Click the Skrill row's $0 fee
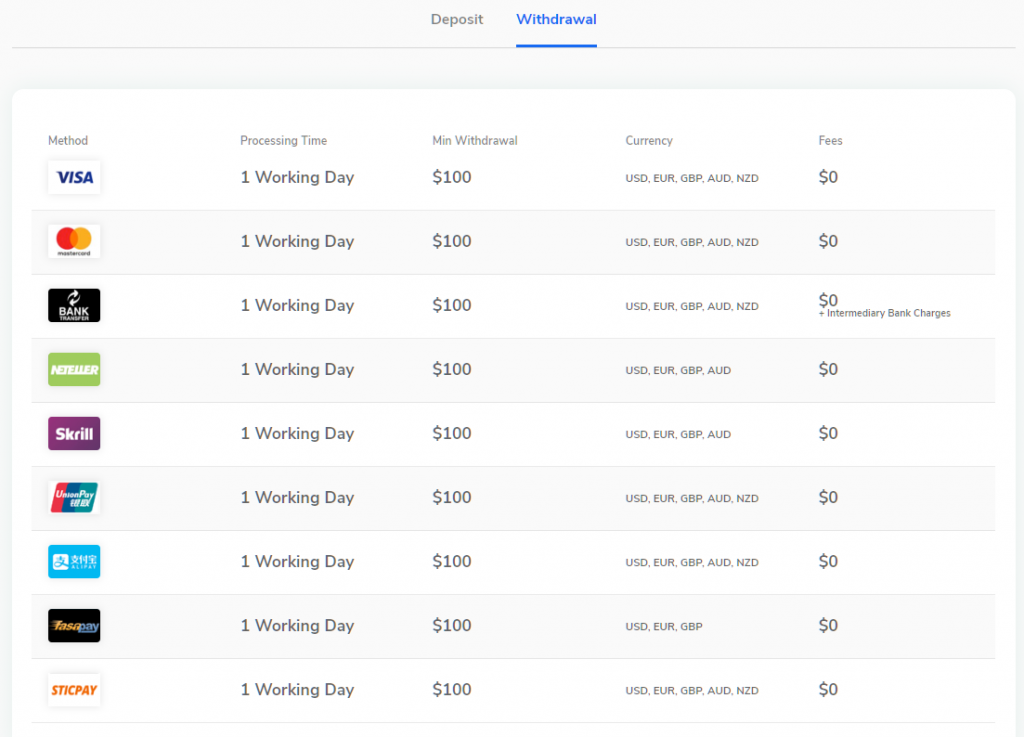1024x737 pixels. 828,433
